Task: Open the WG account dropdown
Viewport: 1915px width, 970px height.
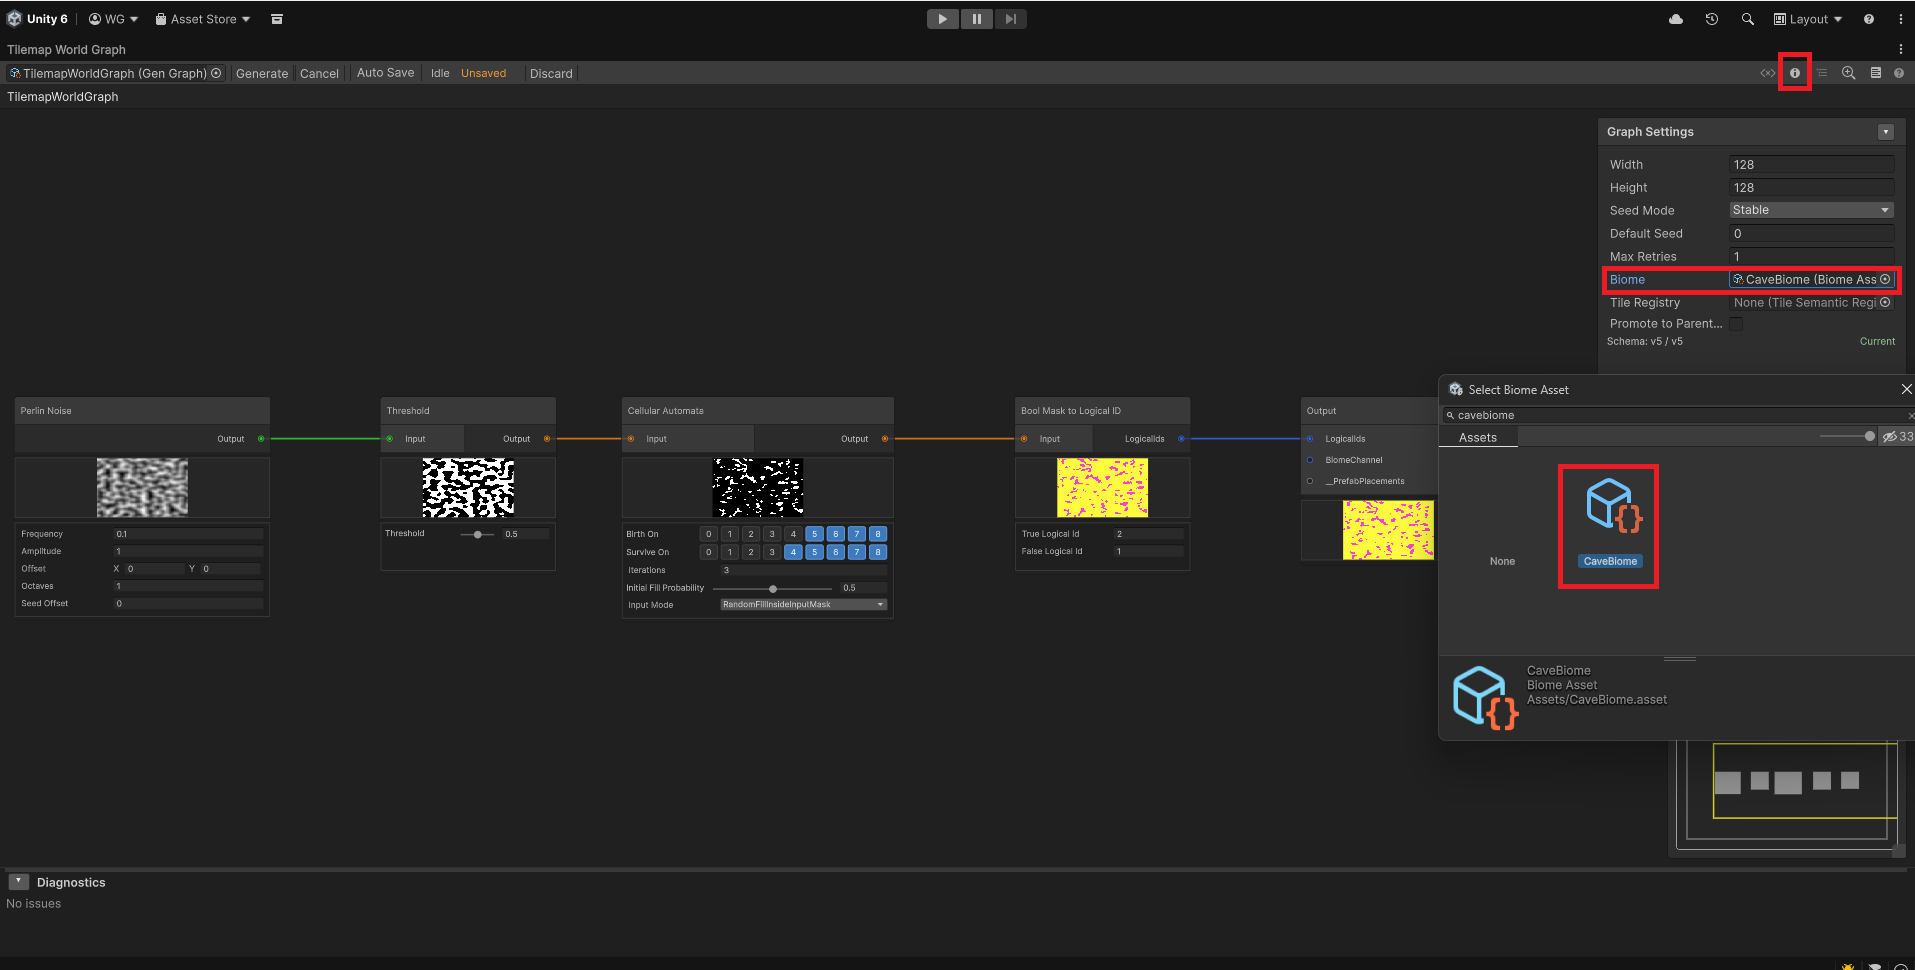Action: (113, 19)
